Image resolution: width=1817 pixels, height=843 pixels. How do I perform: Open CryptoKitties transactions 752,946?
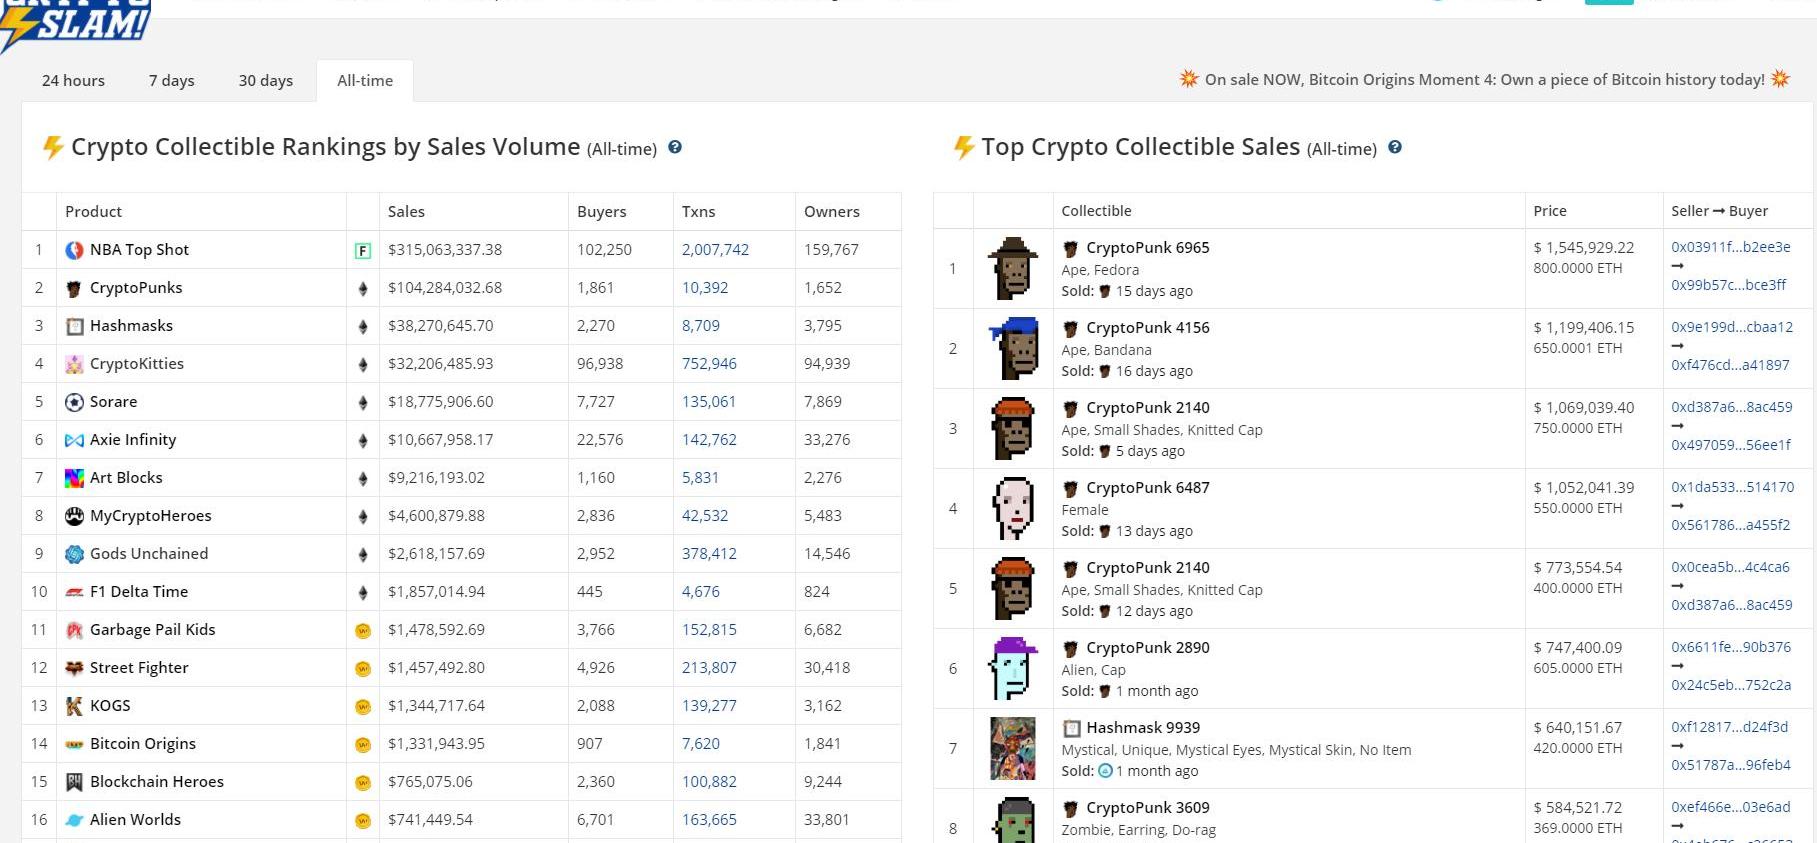(x=709, y=364)
